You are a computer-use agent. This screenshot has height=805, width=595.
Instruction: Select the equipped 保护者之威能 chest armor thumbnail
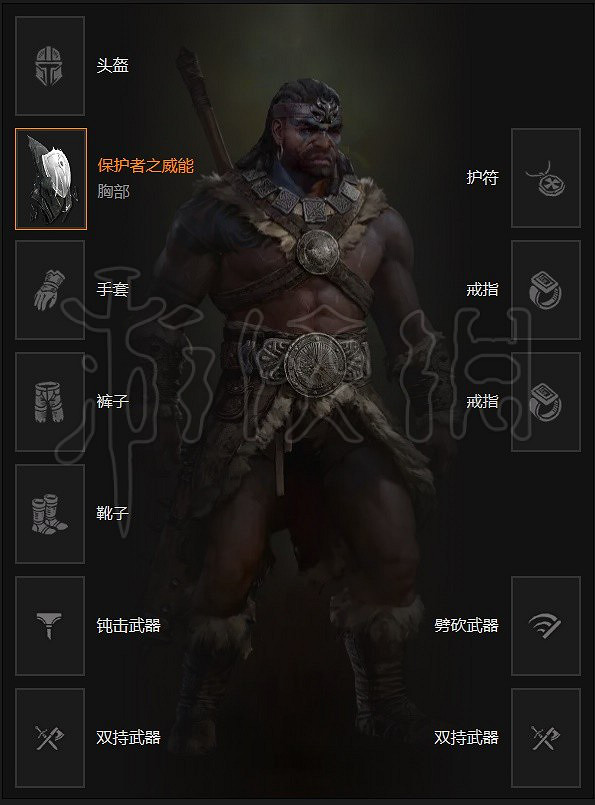tap(51, 179)
